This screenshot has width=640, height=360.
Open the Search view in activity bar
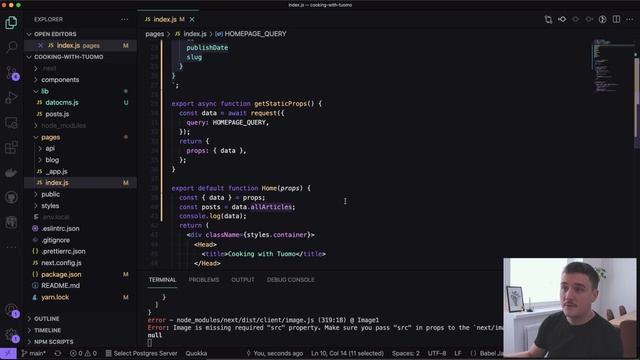[11, 47]
